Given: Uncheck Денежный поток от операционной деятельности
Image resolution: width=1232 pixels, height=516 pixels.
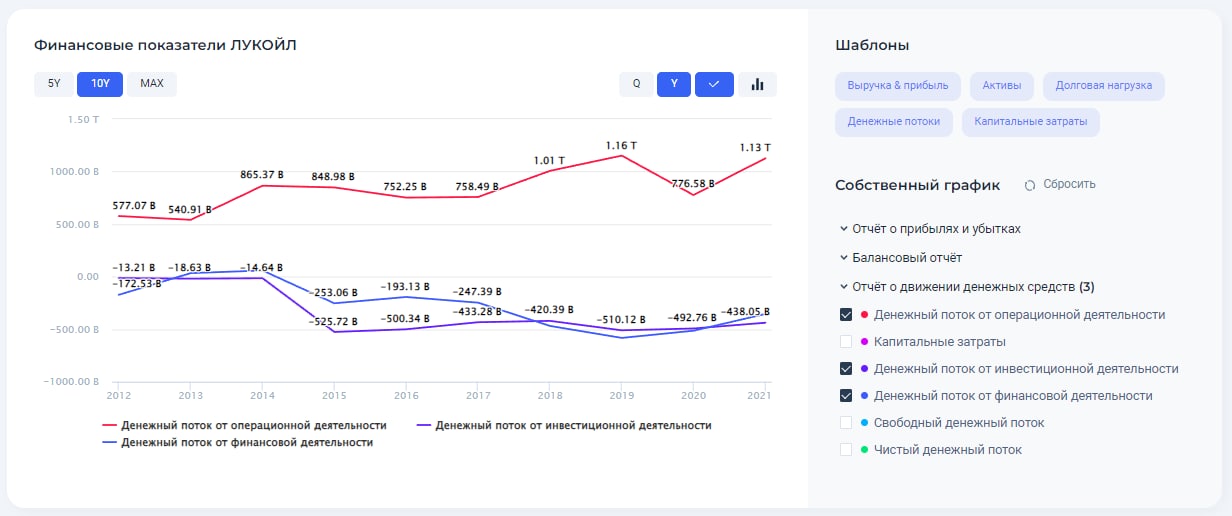Looking at the screenshot, I should pos(846,314).
